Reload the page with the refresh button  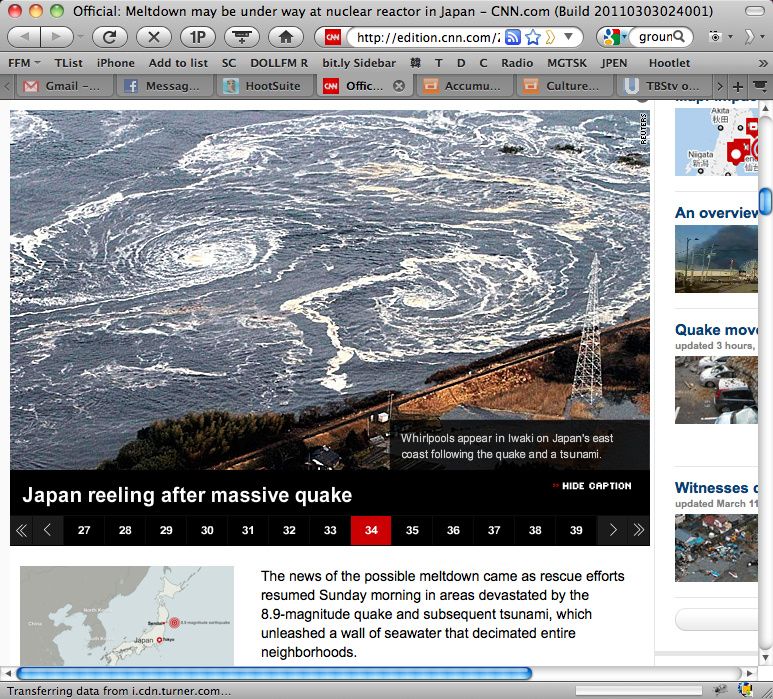(109, 37)
